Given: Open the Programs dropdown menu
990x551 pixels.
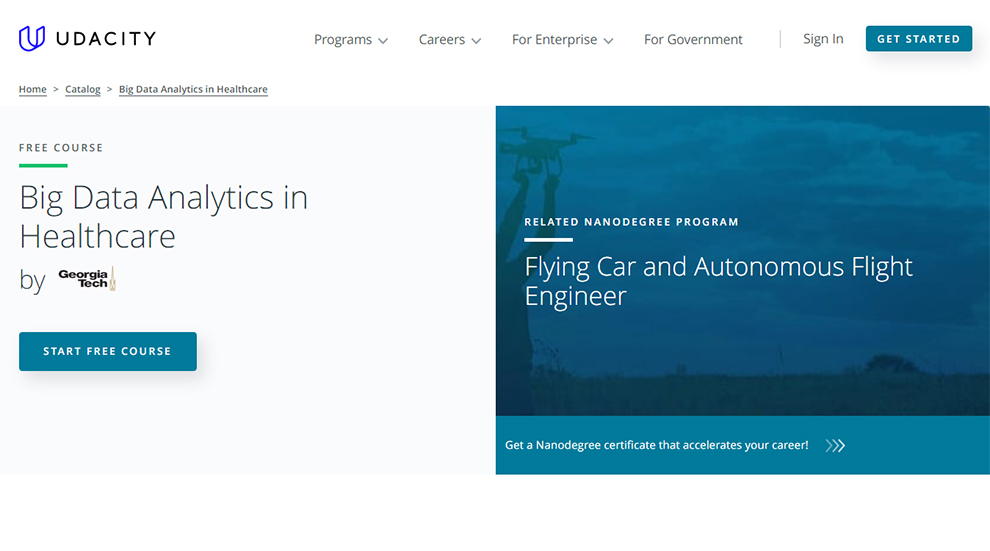Looking at the screenshot, I should 350,40.
